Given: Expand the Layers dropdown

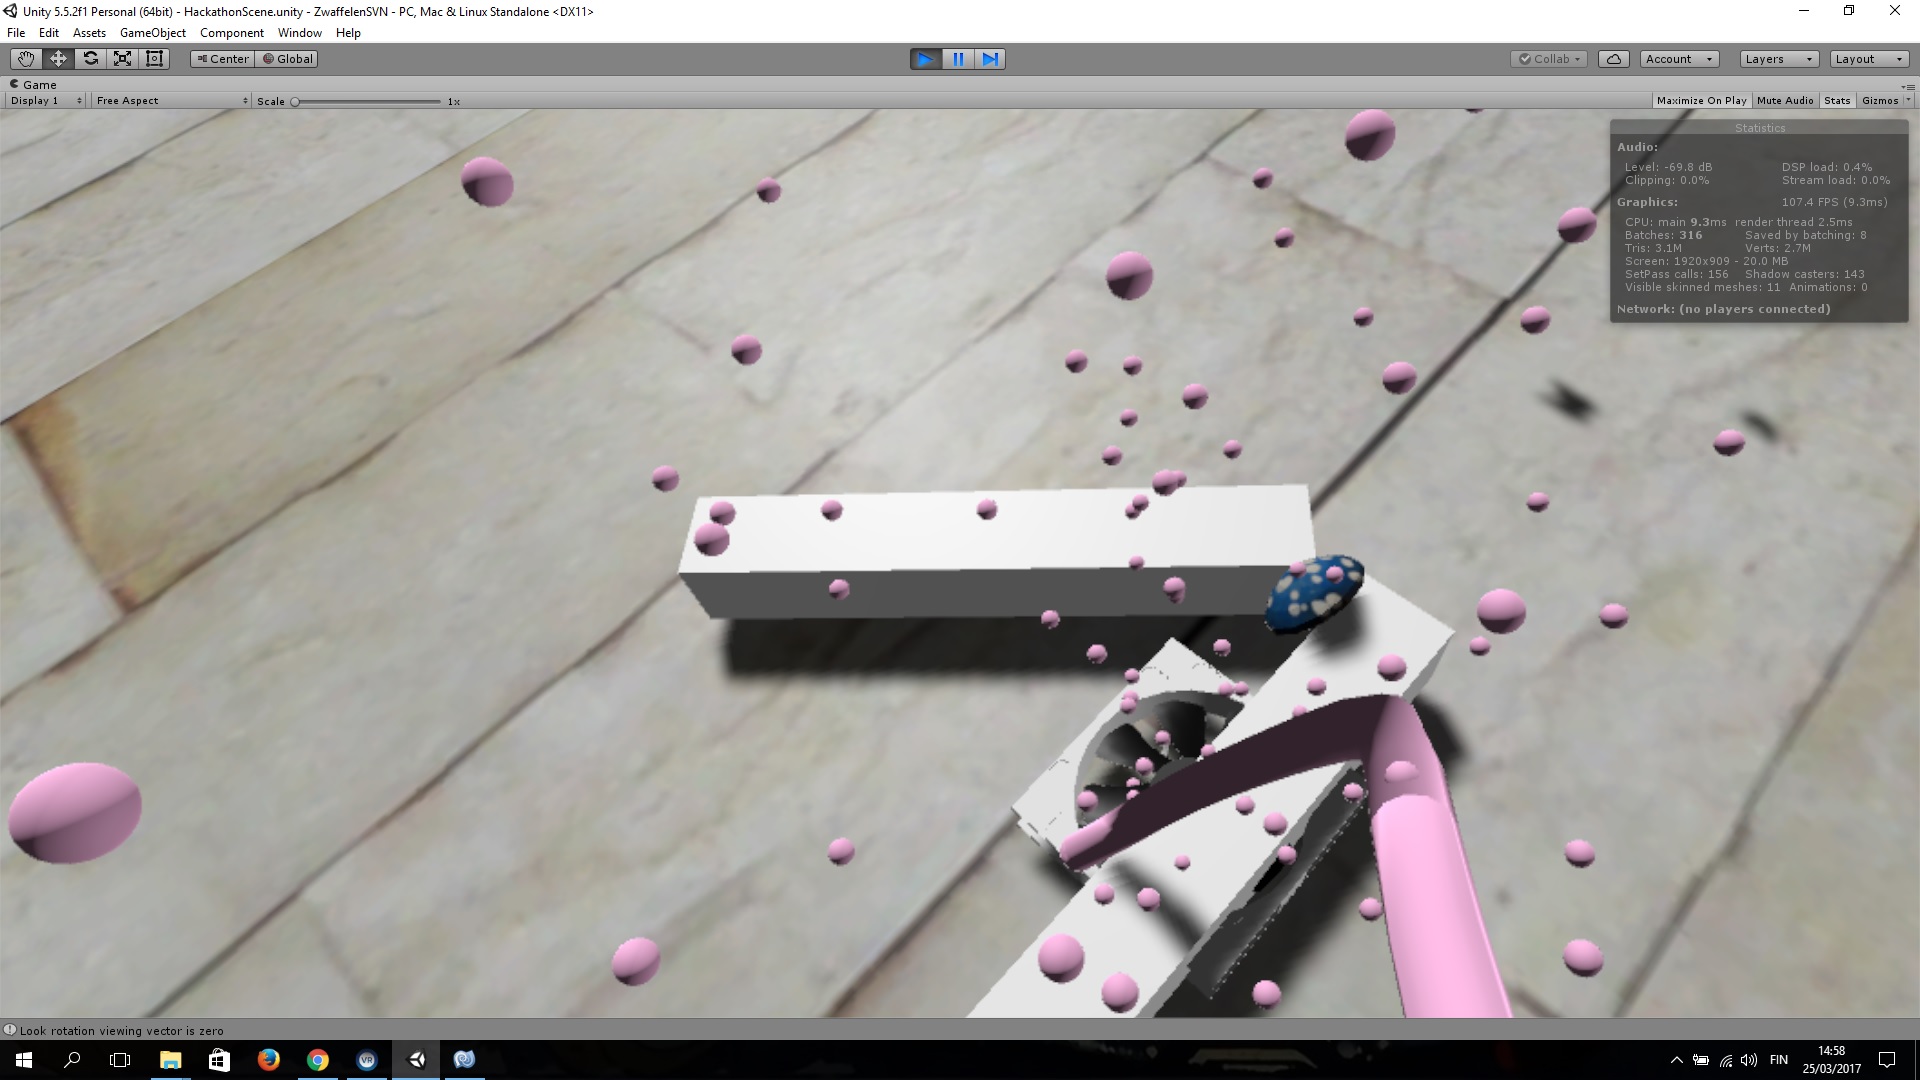Looking at the screenshot, I should tap(1778, 59).
